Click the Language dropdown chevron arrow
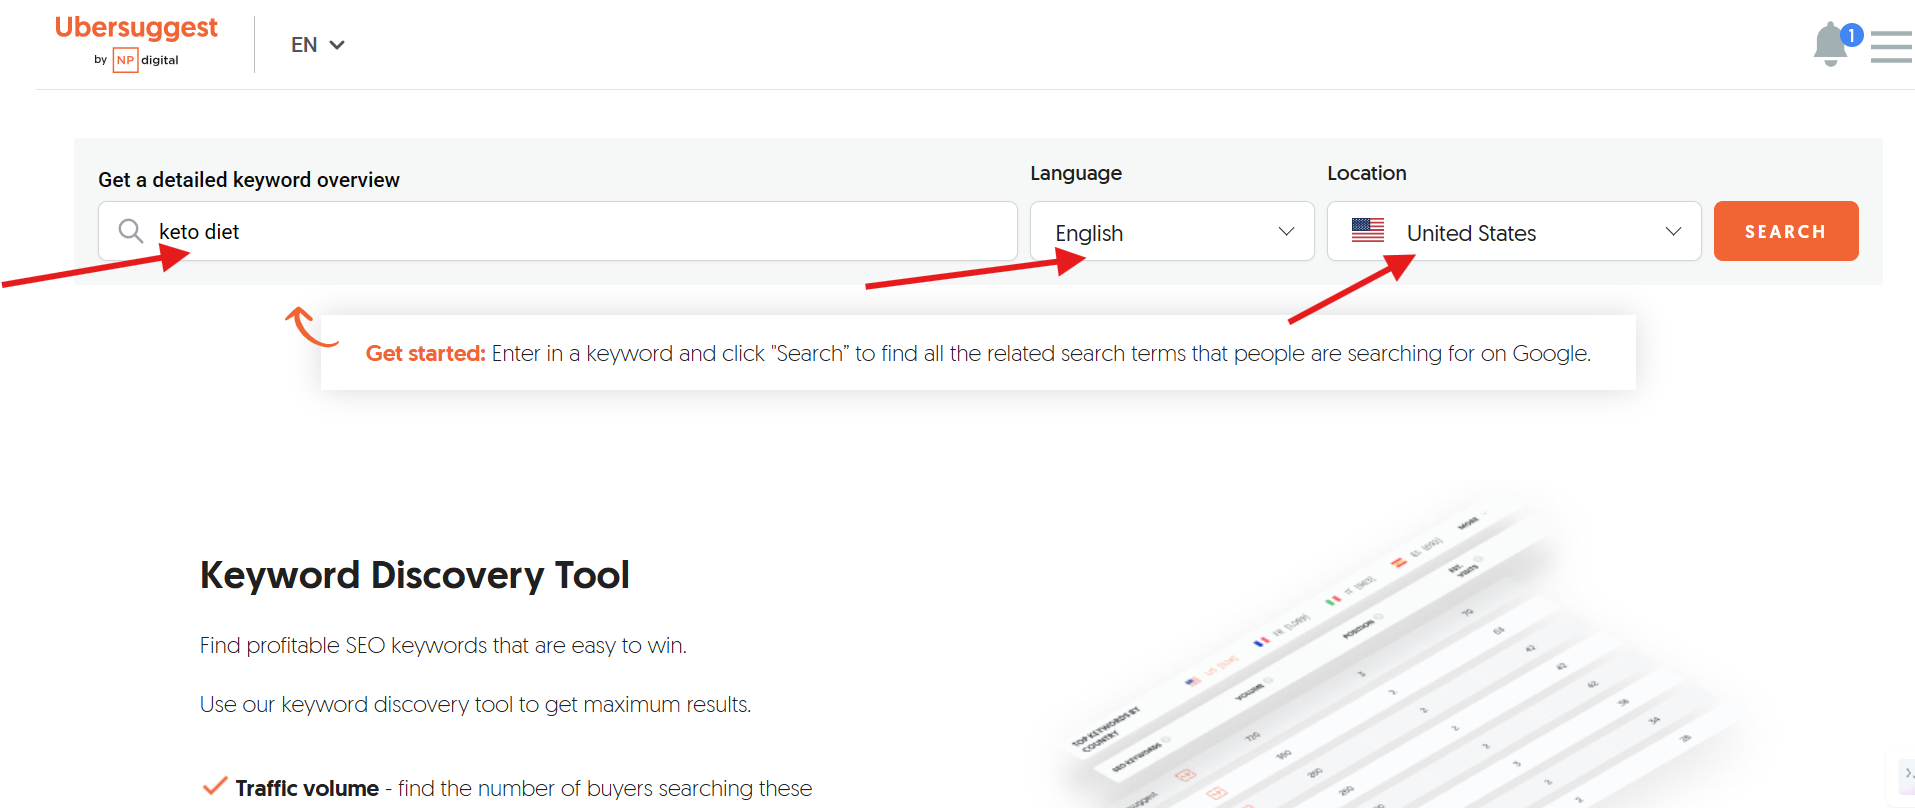Viewport: 1915px width, 808px height. tap(1286, 231)
